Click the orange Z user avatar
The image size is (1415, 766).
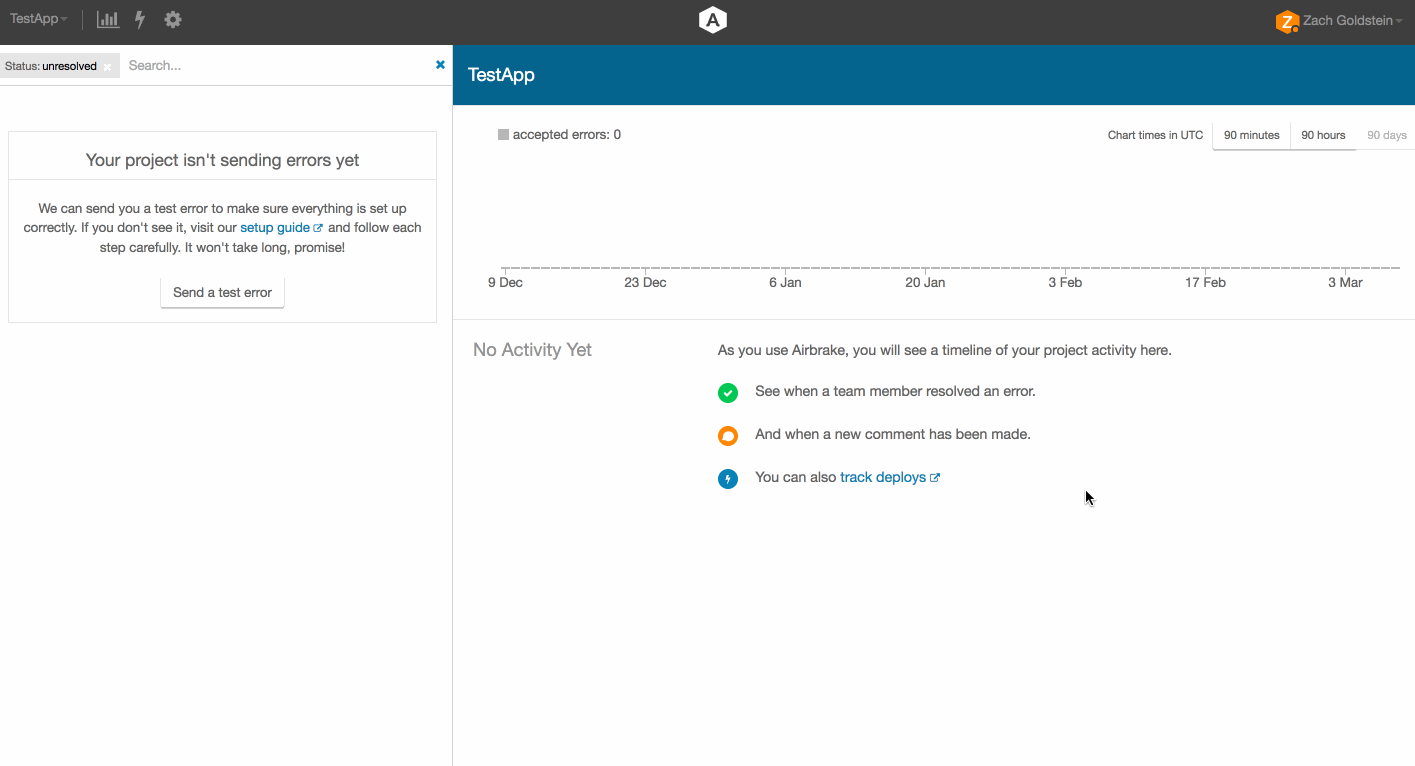coord(1287,21)
